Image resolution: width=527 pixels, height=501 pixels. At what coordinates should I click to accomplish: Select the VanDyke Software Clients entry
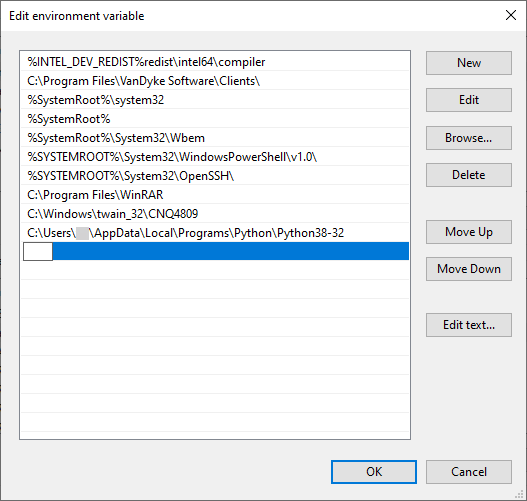(215, 81)
